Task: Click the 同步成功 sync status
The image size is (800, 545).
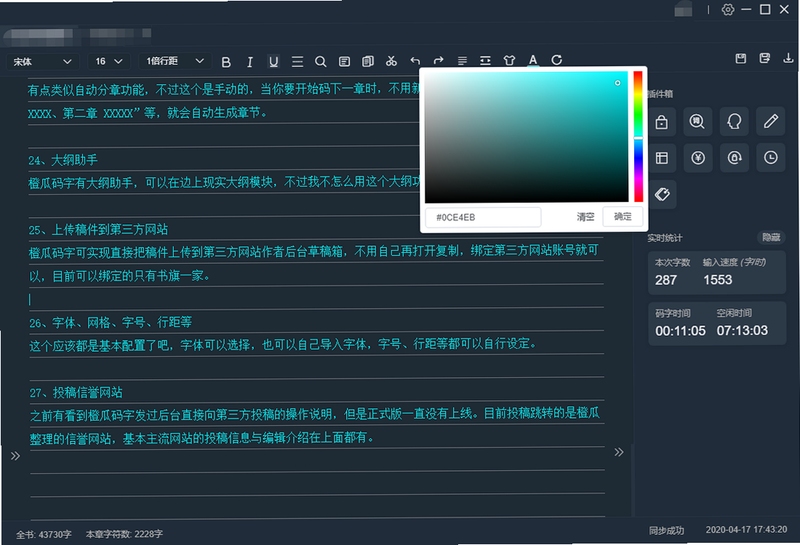Action: 666,531
